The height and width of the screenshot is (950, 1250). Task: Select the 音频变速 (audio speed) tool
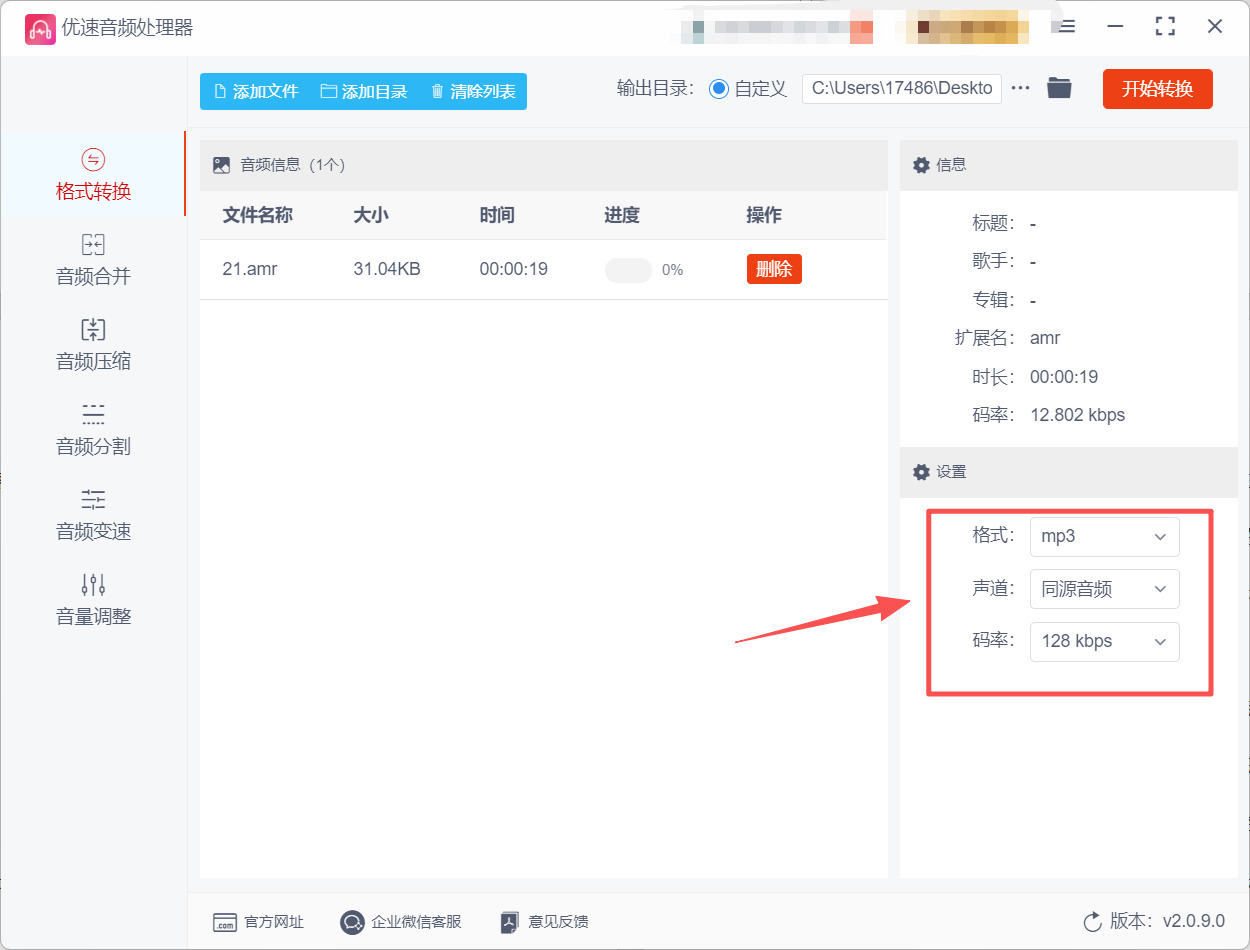pos(93,514)
